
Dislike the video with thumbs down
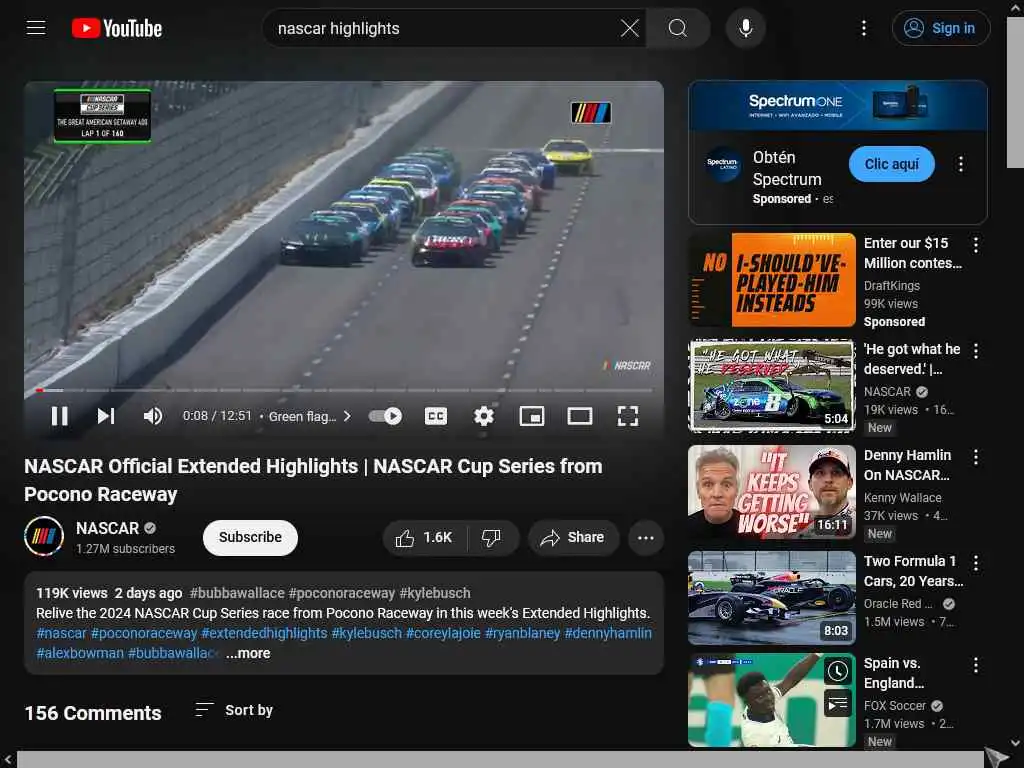[492, 537]
